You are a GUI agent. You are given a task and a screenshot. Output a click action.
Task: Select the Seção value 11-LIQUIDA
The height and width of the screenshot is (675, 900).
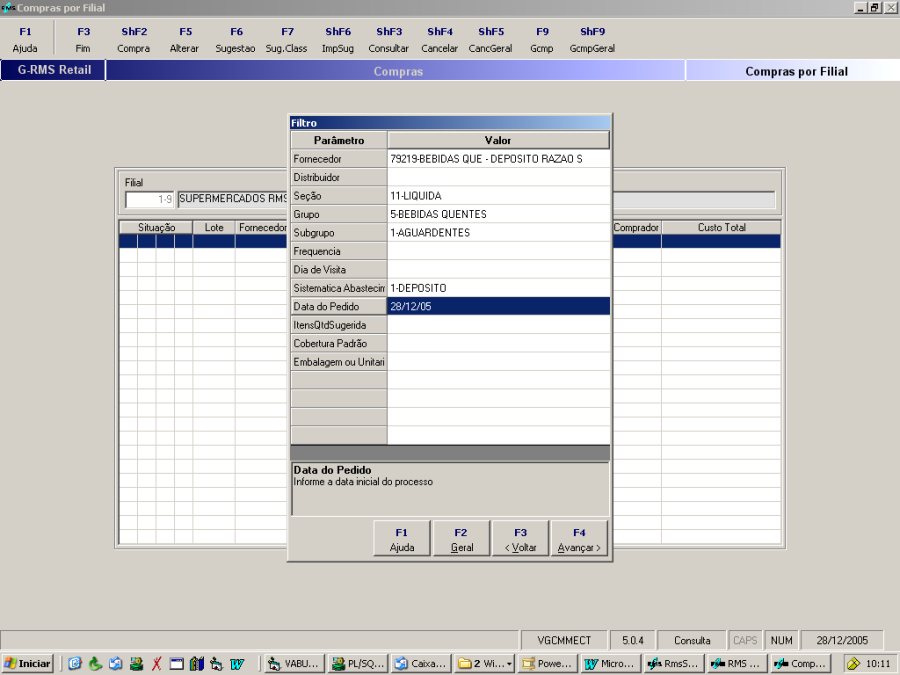coord(498,196)
